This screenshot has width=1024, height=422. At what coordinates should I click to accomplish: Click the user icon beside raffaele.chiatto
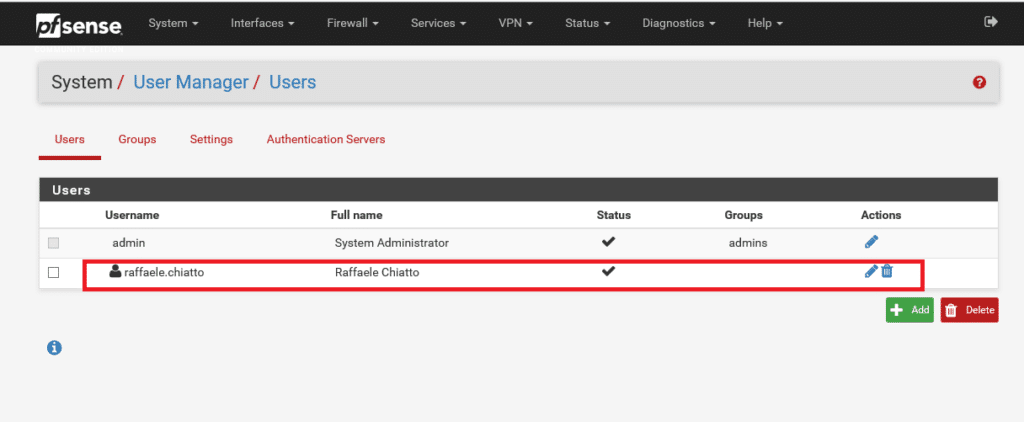click(x=115, y=271)
